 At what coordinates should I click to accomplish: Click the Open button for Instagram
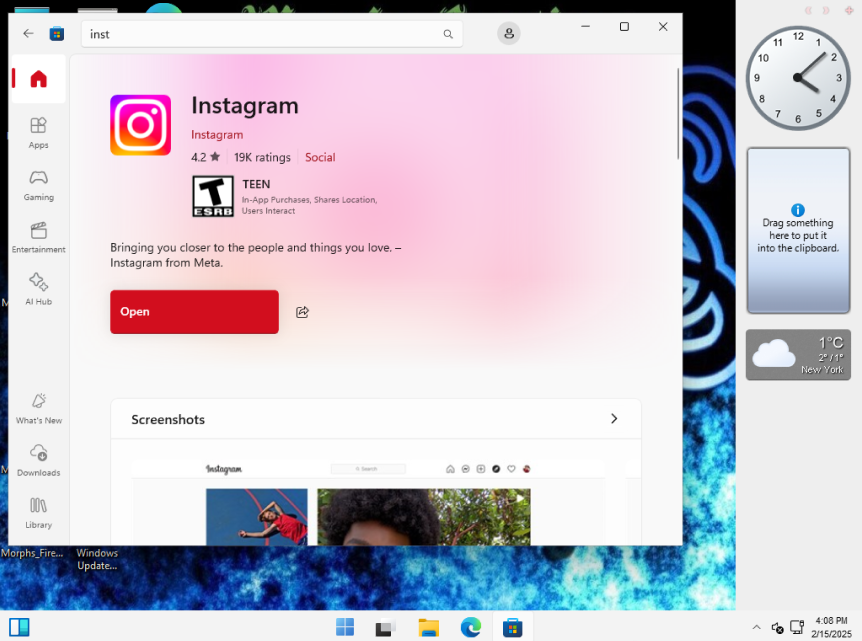point(194,312)
